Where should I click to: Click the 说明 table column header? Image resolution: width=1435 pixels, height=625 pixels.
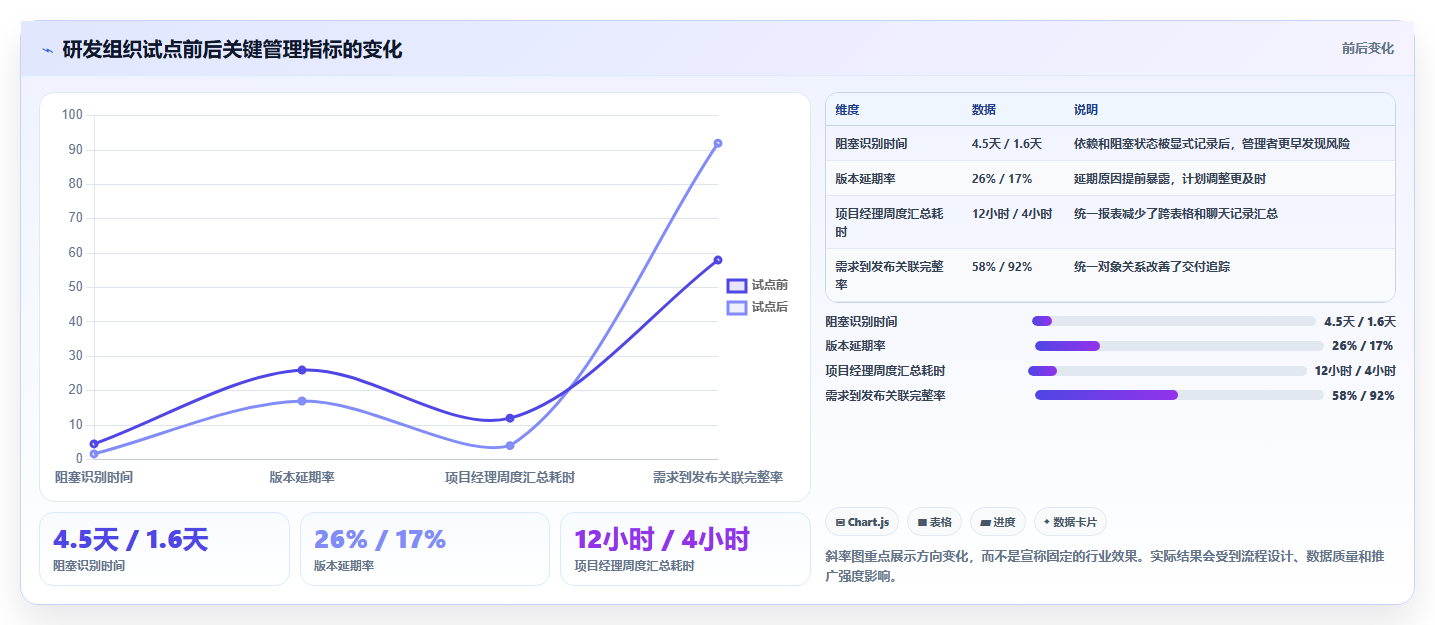click(1086, 110)
